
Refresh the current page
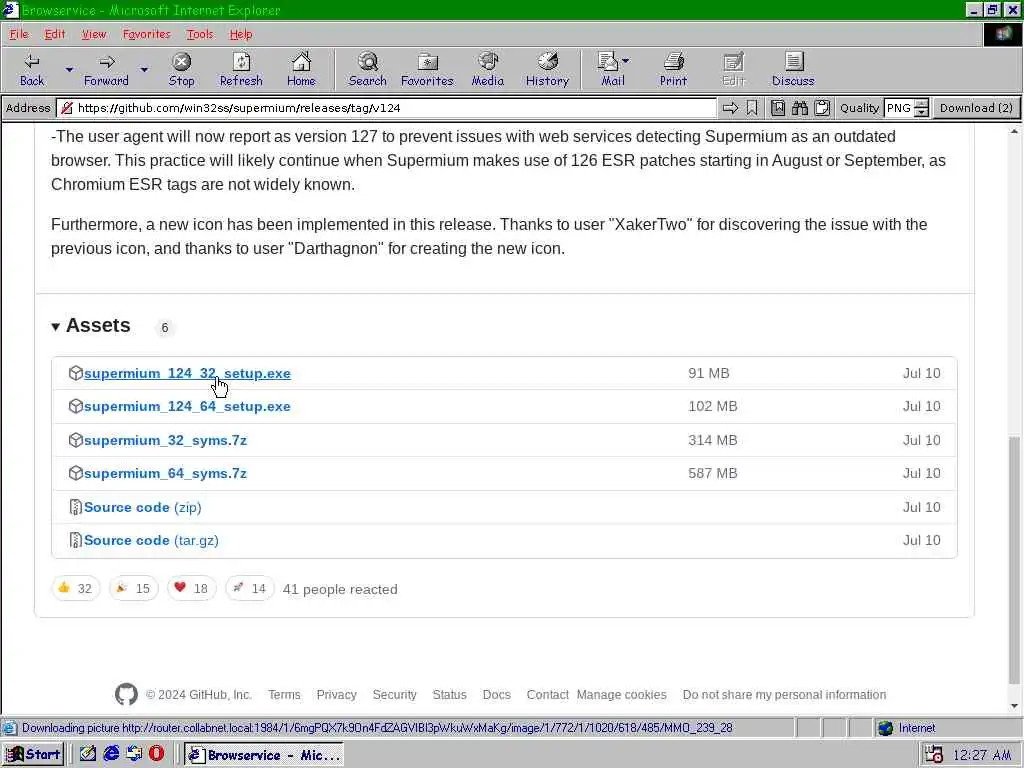tap(241, 69)
